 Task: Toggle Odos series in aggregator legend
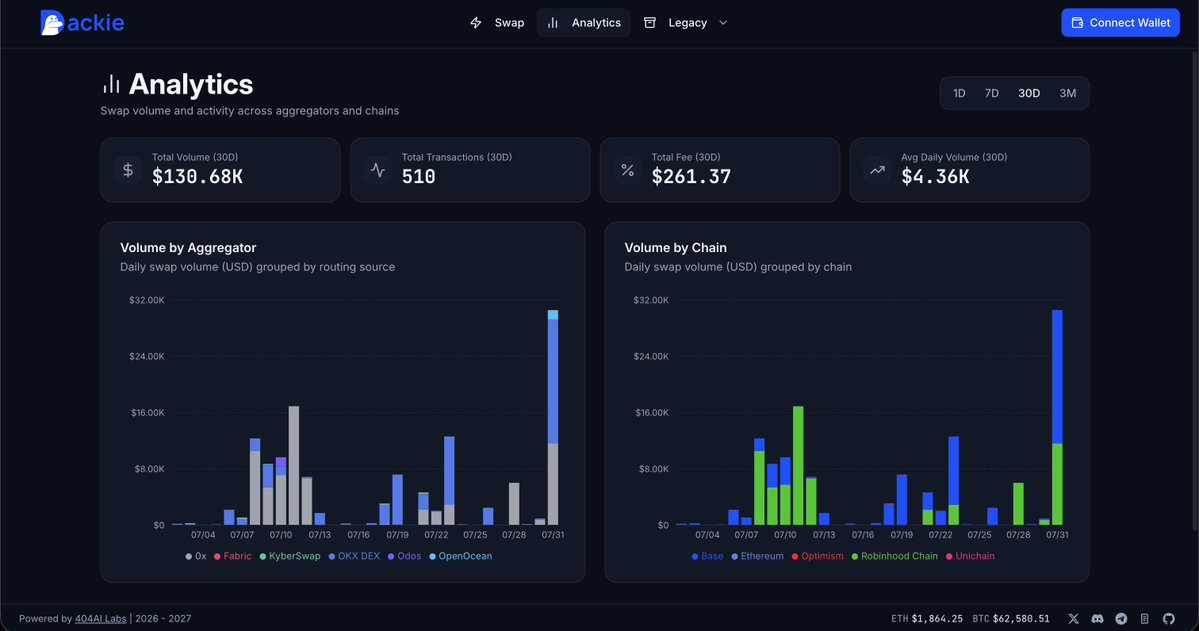pos(405,556)
